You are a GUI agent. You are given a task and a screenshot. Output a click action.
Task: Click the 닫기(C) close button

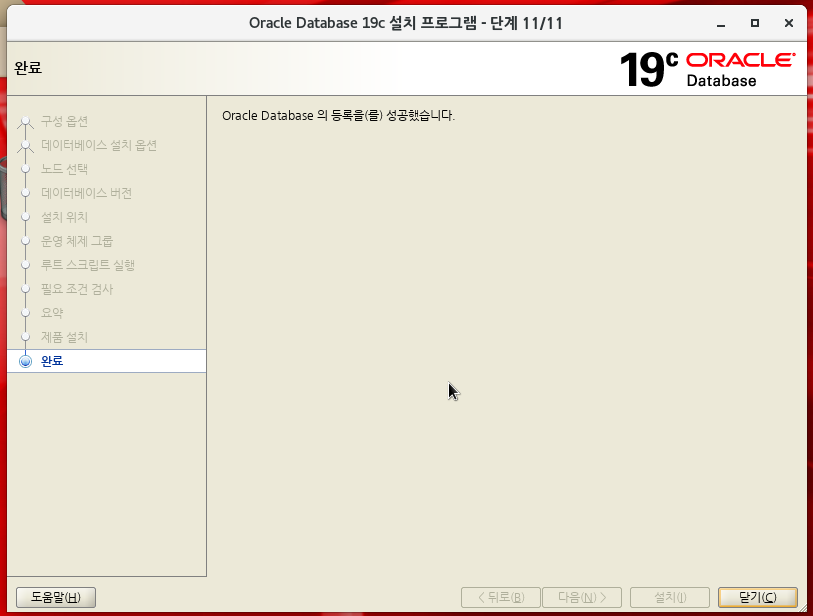tap(758, 597)
